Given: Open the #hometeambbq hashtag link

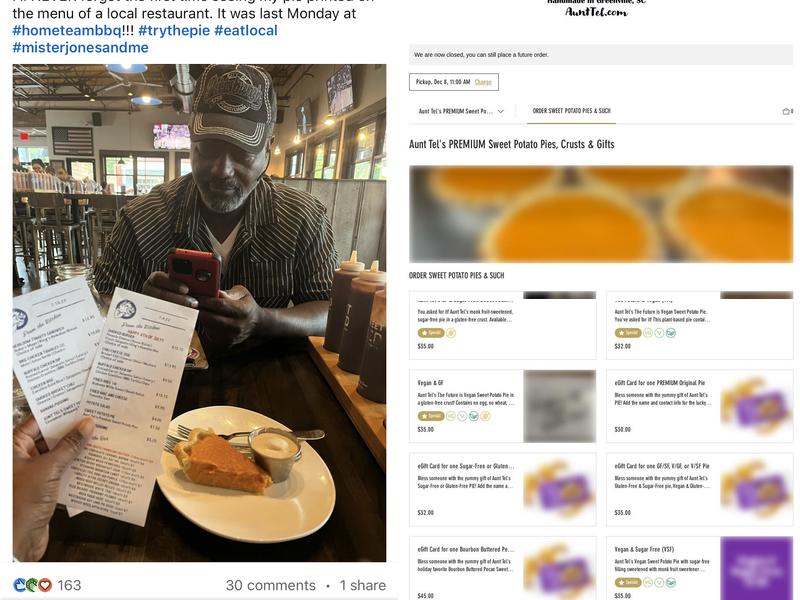Looking at the screenshot, I should [67, 30].
